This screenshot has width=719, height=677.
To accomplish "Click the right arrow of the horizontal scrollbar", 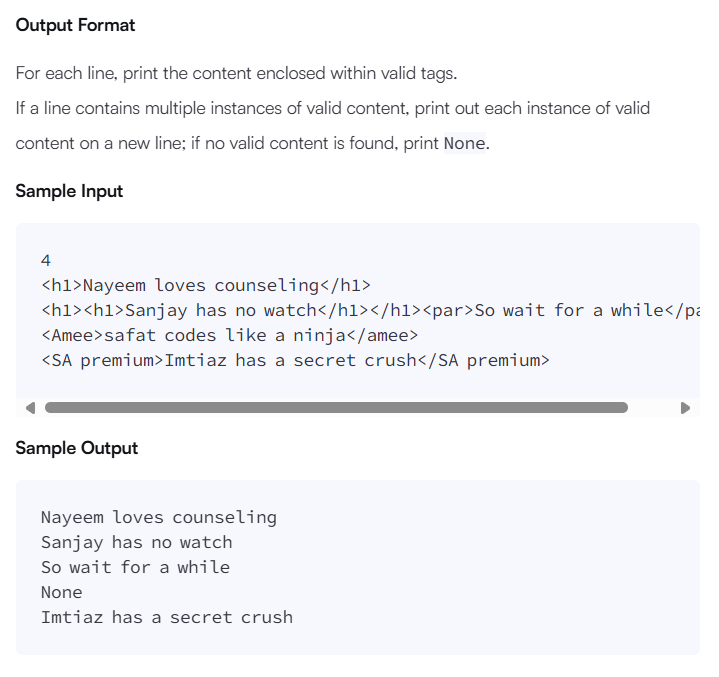I will tap(685, 408).
